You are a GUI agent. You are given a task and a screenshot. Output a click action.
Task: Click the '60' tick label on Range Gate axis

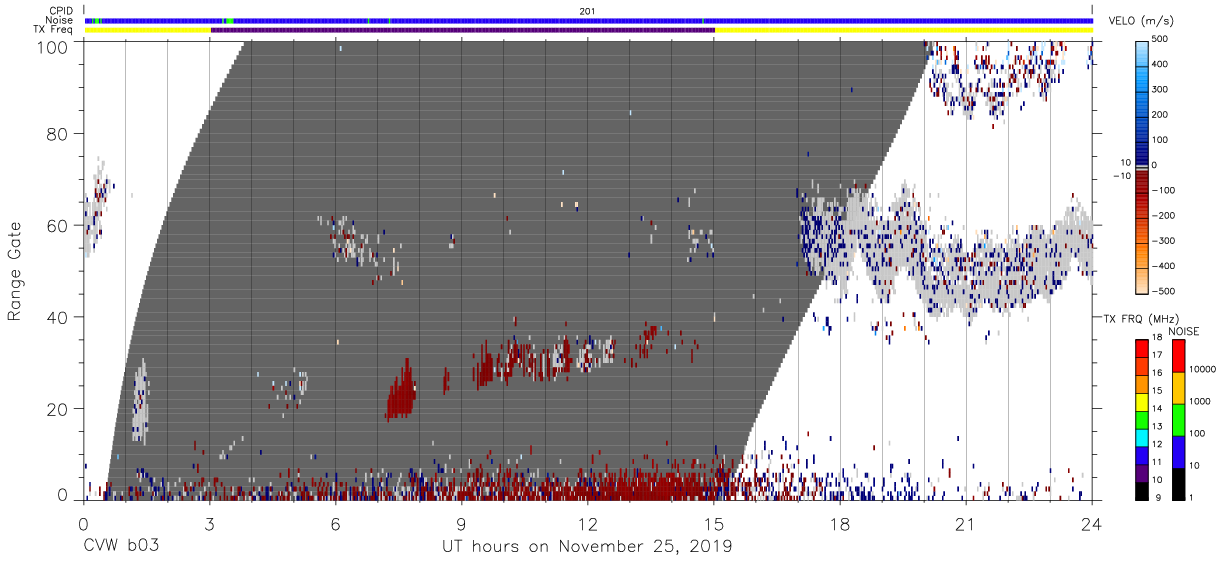pyautogui.click(x=56, y=225)
